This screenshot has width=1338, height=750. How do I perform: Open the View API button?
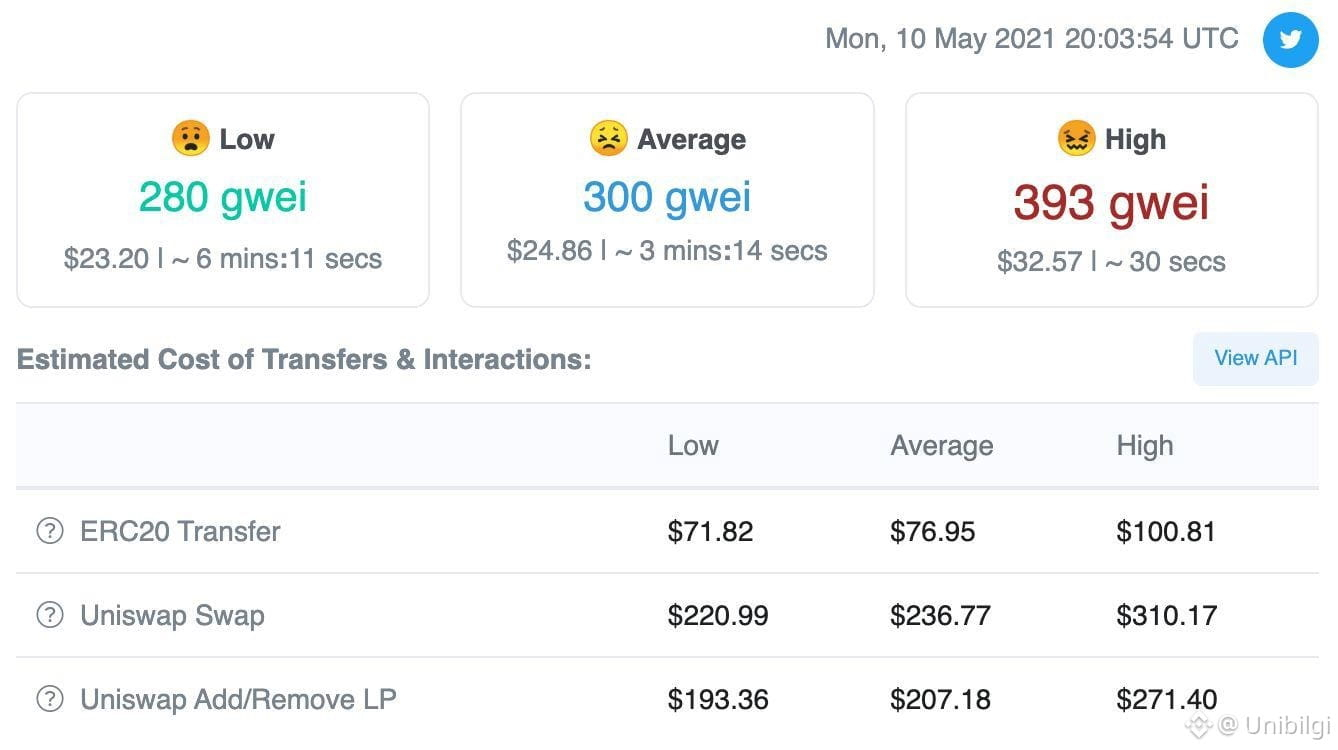pos(1256,358)
